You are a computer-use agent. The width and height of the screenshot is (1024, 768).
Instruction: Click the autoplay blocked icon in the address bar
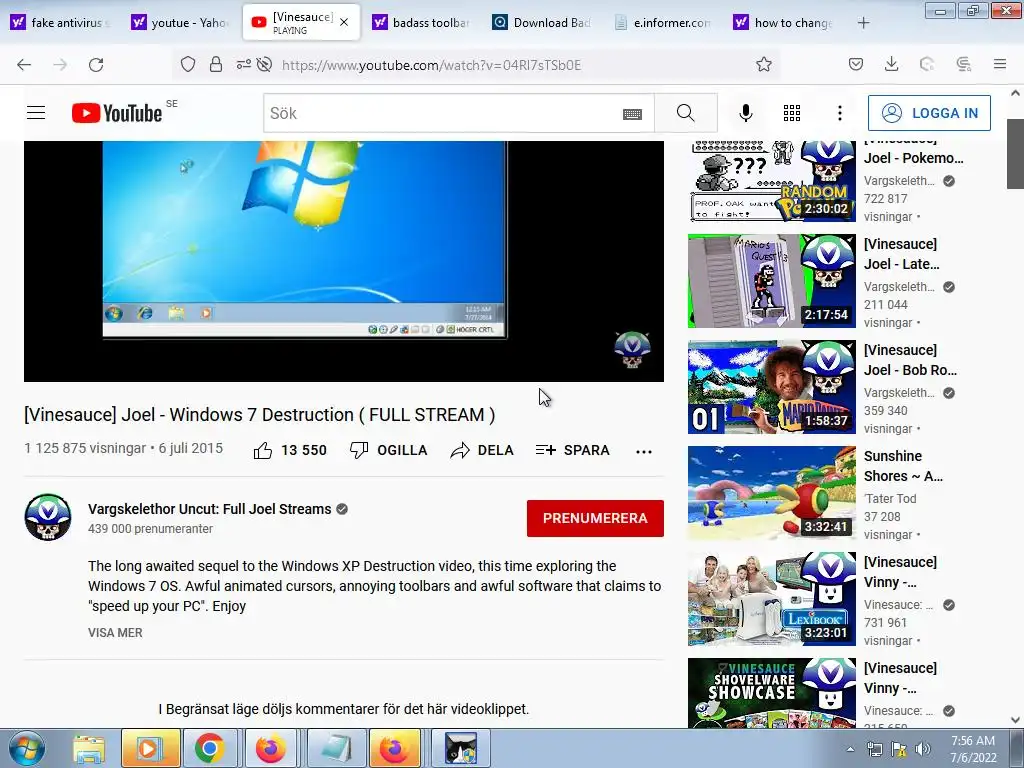click(x=264, y=65)
